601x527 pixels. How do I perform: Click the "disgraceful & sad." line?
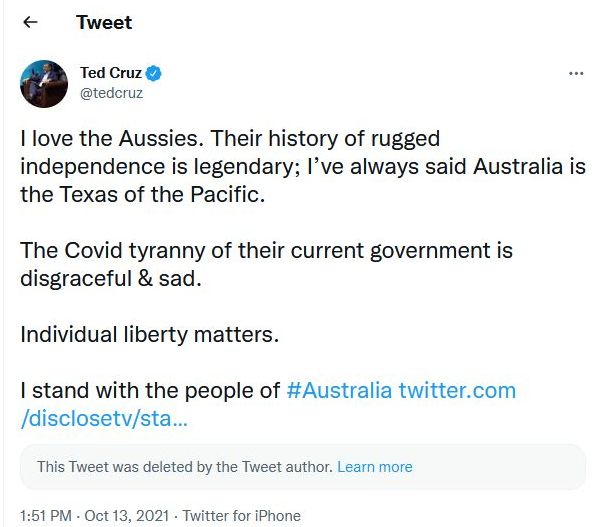coord(111,278)
